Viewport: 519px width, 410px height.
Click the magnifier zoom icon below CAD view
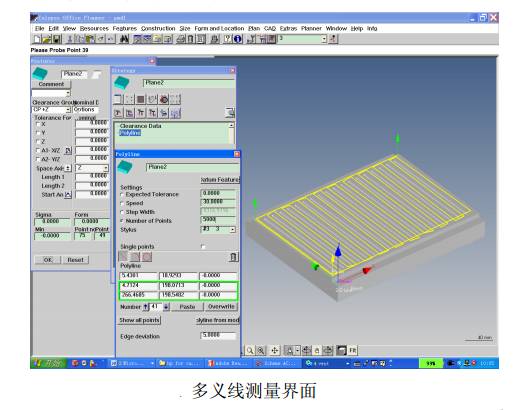tap(250, 350)
